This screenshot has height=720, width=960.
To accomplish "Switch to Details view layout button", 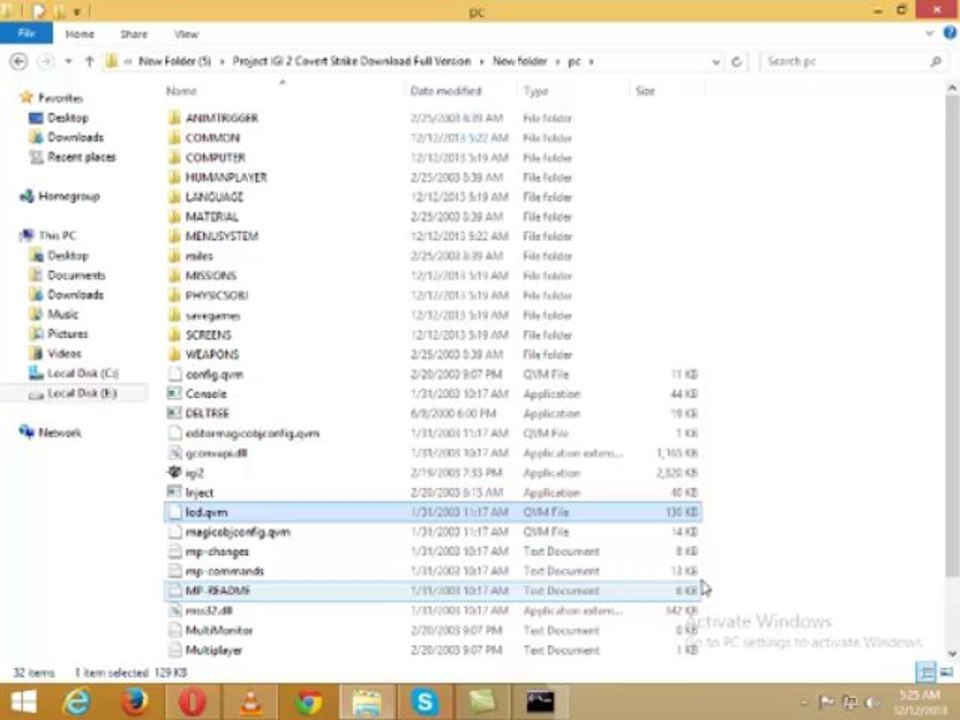I will (x=927, y=672).
